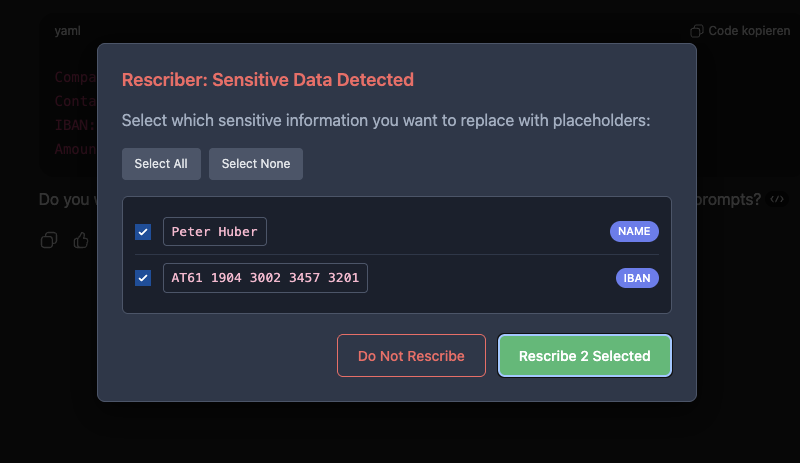800x463 pixels.
Task: Click the IBAN type badge
Action: click(636, 278)
